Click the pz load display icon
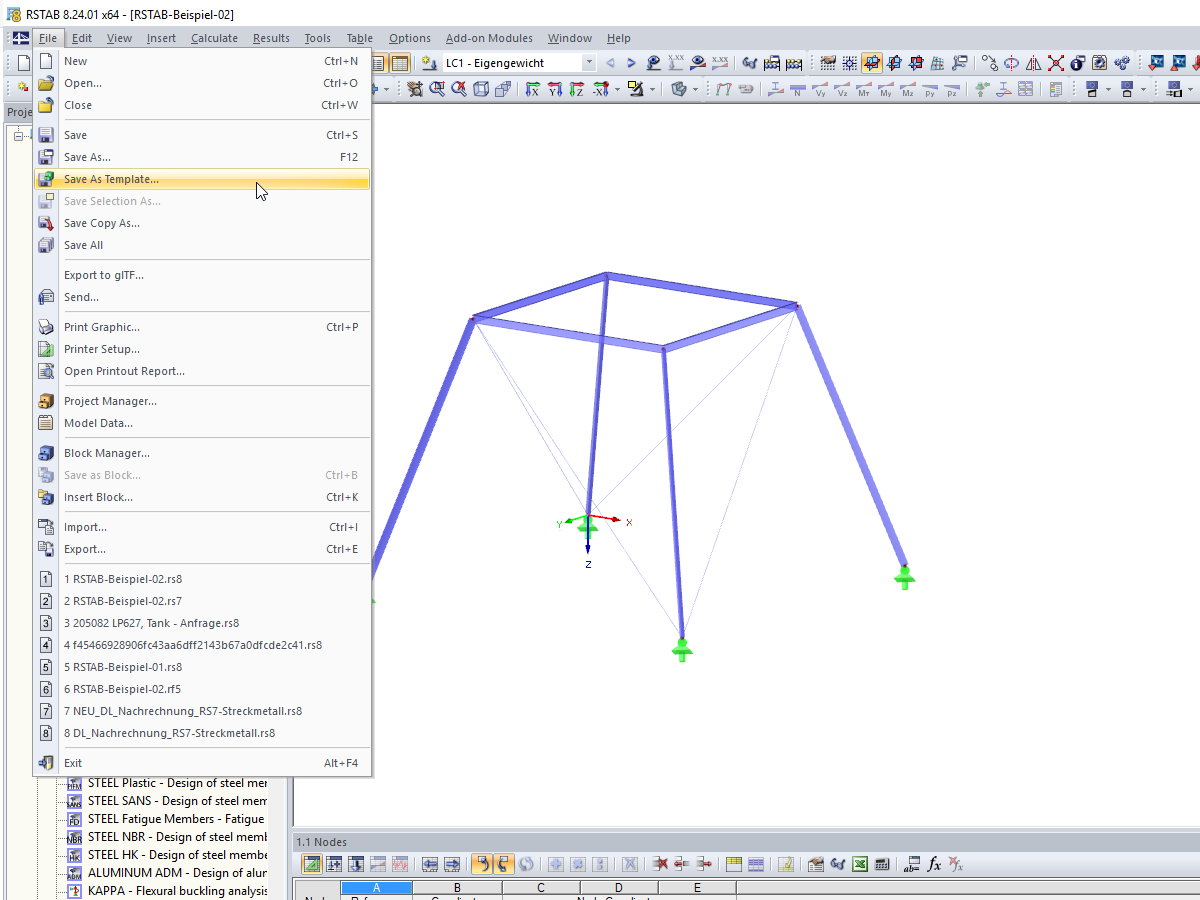The height and width of the screenshot is (900, 1200). 952,89
